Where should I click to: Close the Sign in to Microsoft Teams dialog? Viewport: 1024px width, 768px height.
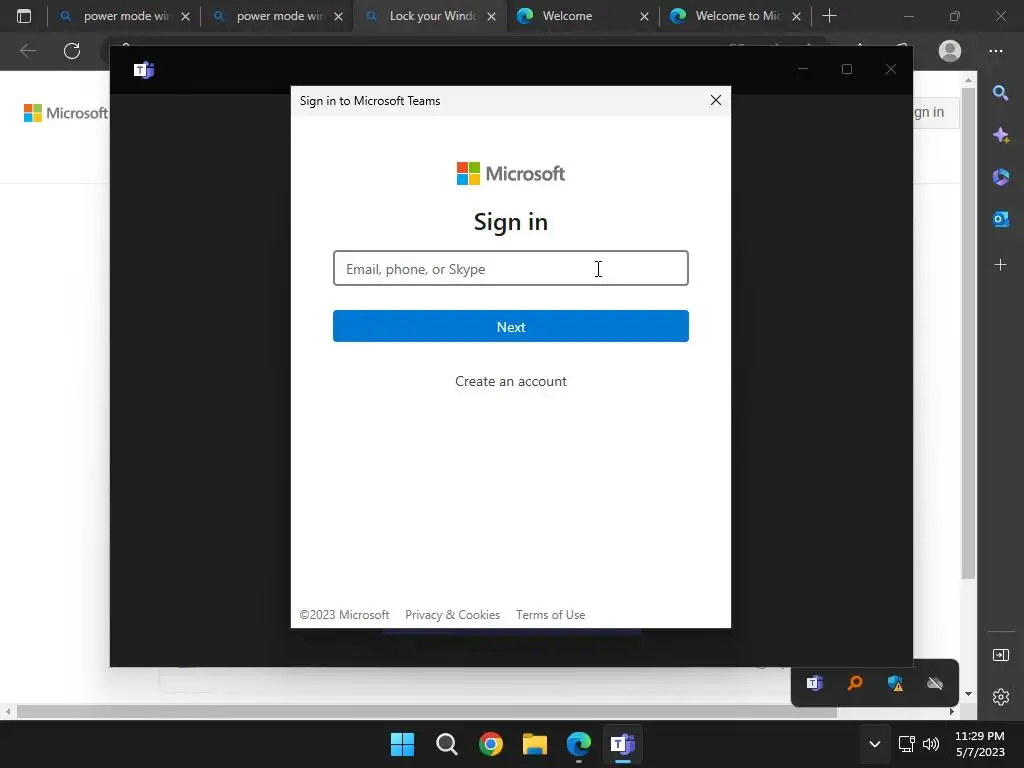[716, 100]
